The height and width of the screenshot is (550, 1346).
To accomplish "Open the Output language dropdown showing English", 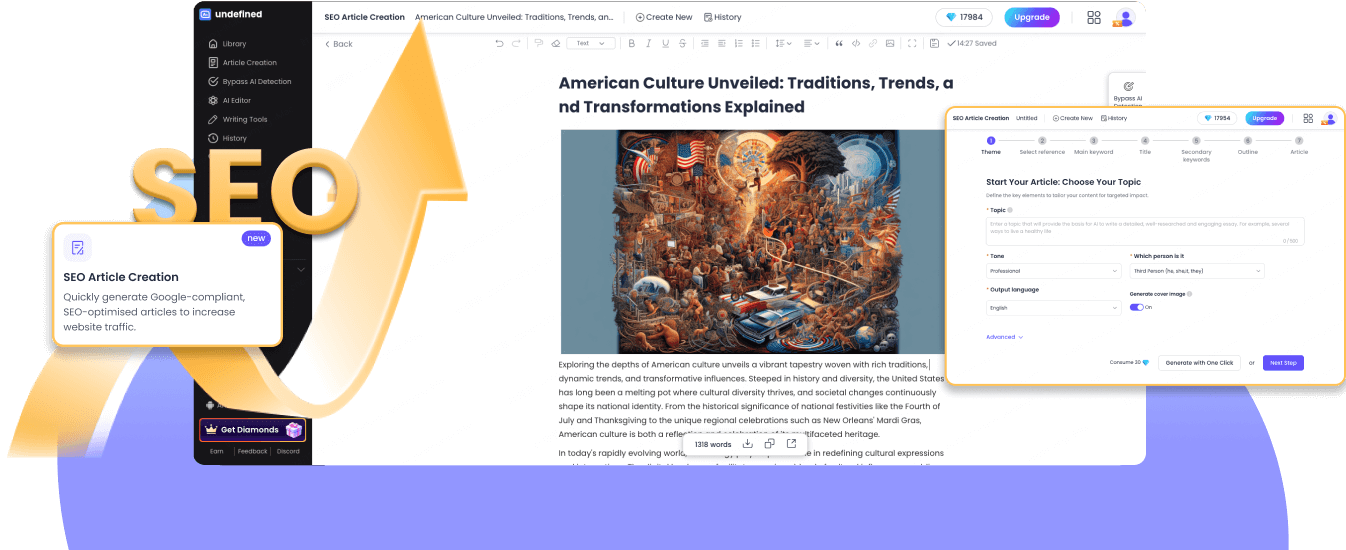I will [x=1054, y=308].
